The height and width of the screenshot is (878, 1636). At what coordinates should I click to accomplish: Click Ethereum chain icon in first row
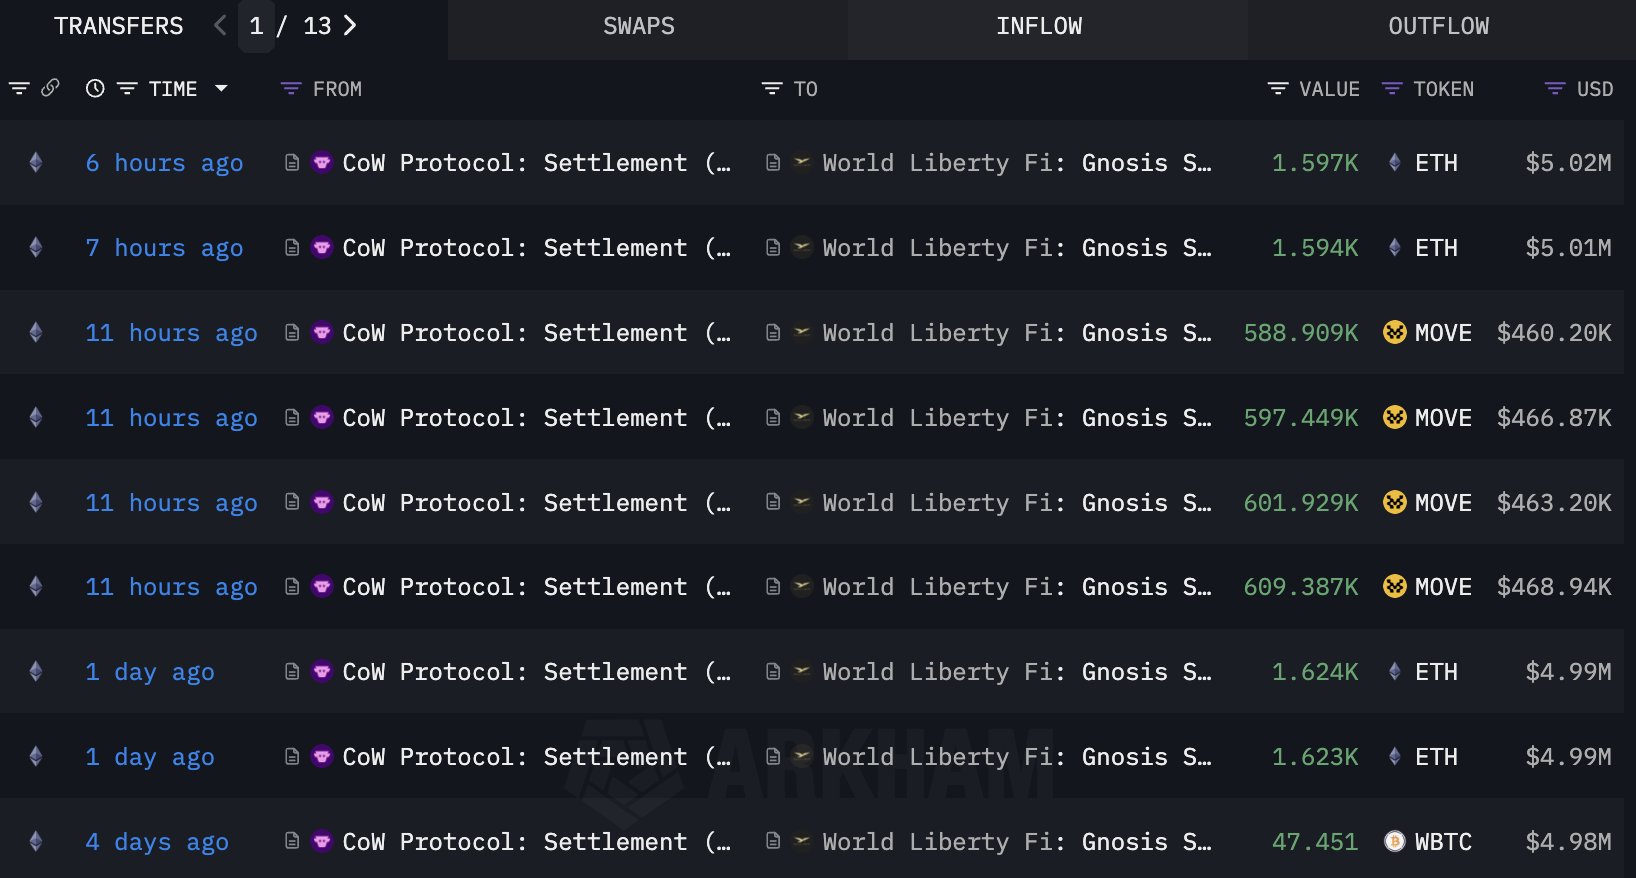coord(36,162)
